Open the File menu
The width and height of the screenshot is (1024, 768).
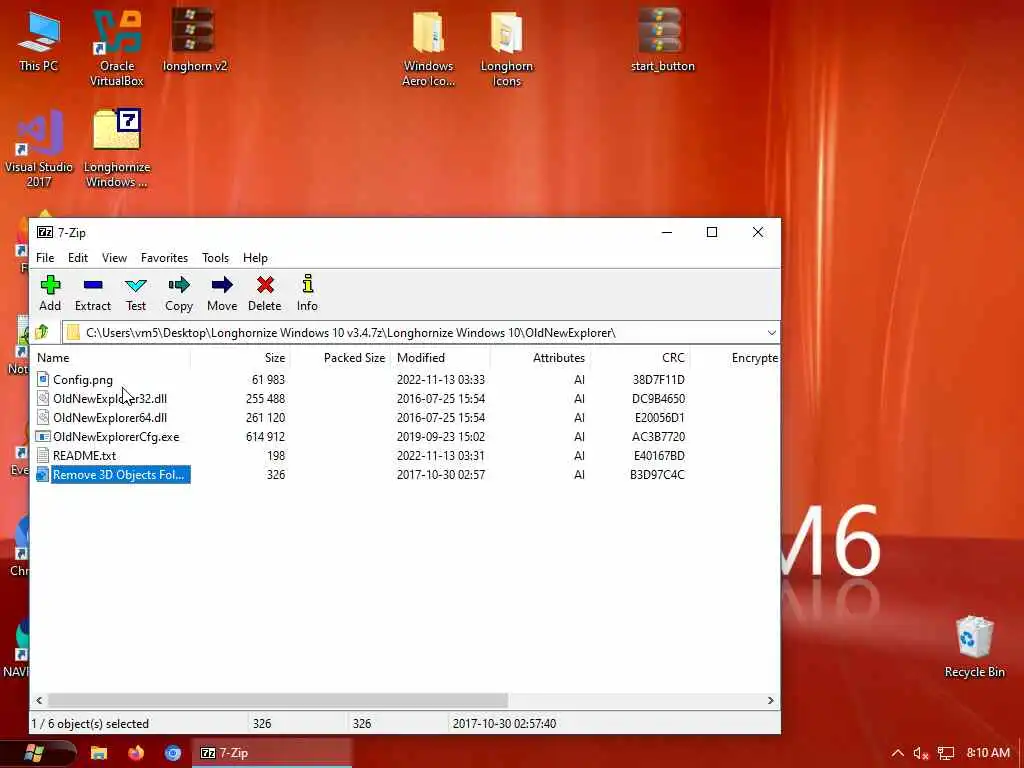click(45, 258)
